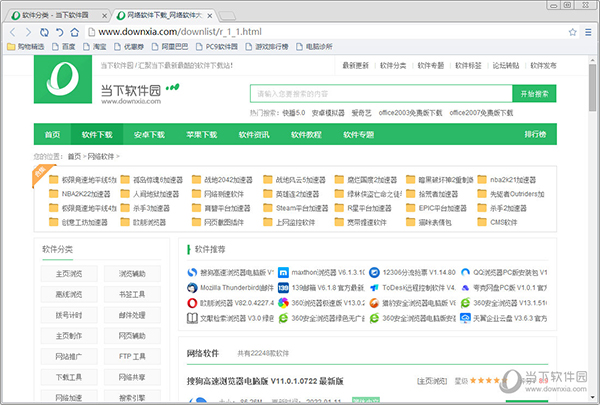Select 软件教程 in the green navigation bar
The width and height of the screenshot is (600, 405).
point(306,134)
